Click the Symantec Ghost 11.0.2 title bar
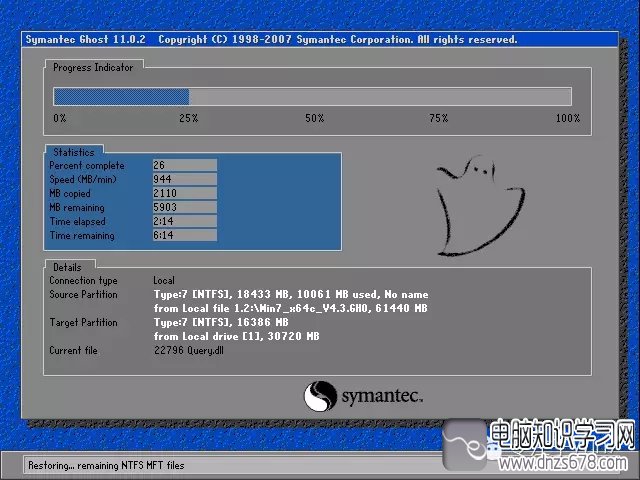640x480 pixels. [x=320, y=40]
